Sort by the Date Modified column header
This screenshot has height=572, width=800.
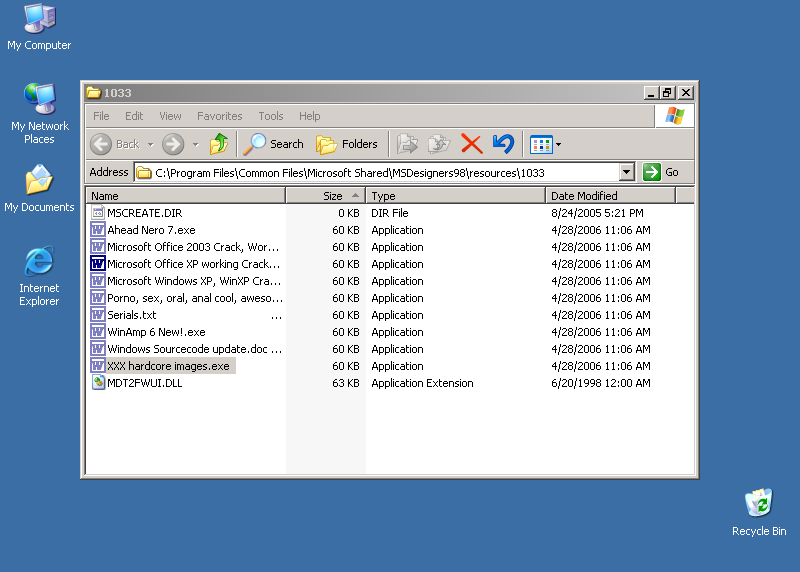(x=610, y=196)
